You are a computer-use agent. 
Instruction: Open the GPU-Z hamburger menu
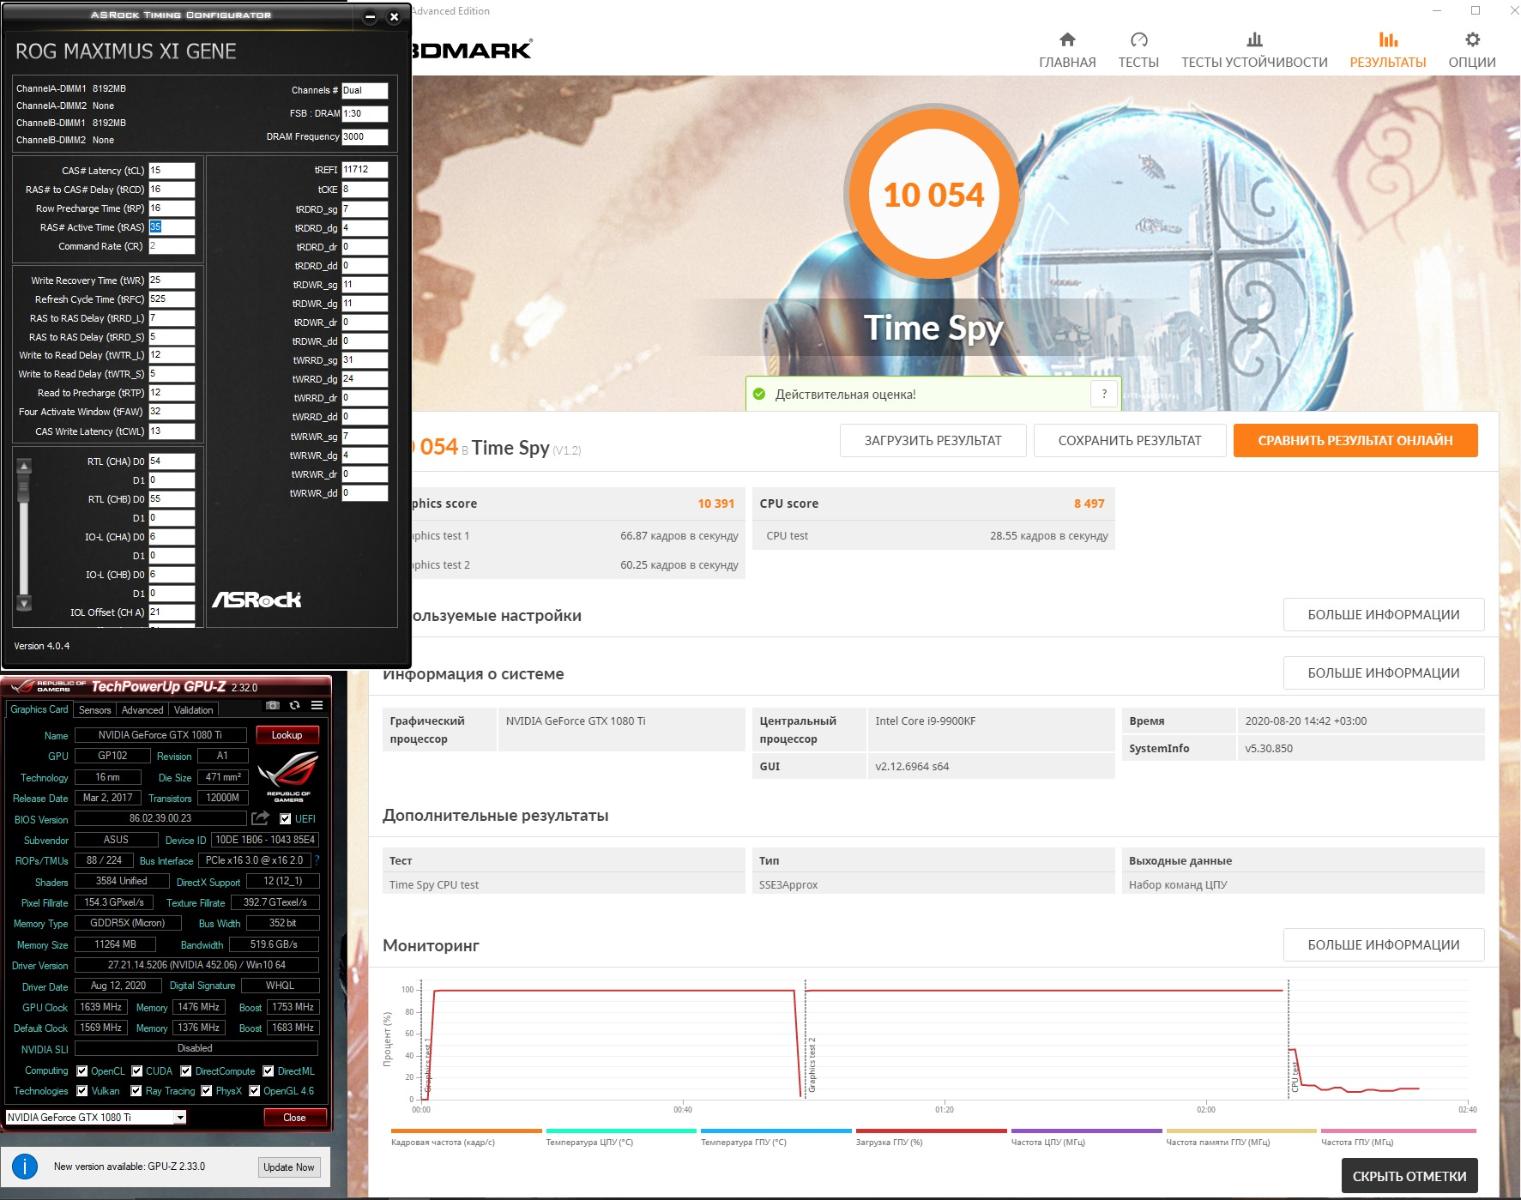point(316,706)
